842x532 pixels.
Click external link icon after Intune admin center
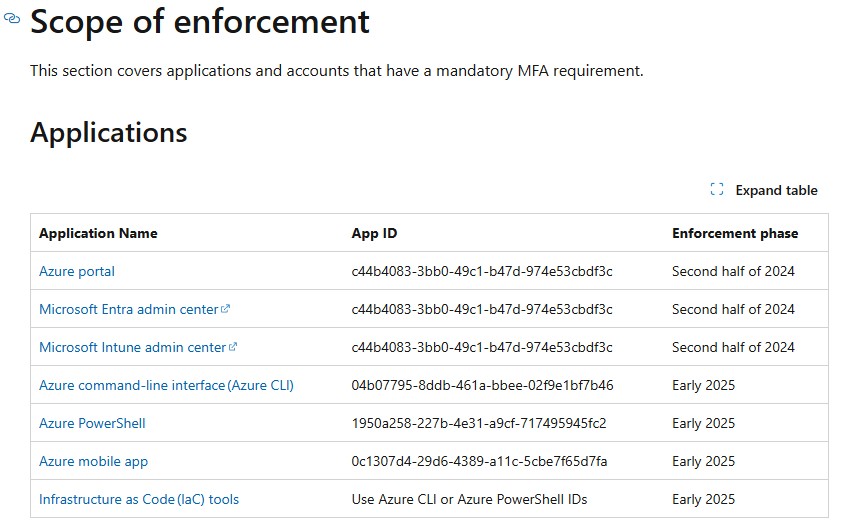click(233, 347)
